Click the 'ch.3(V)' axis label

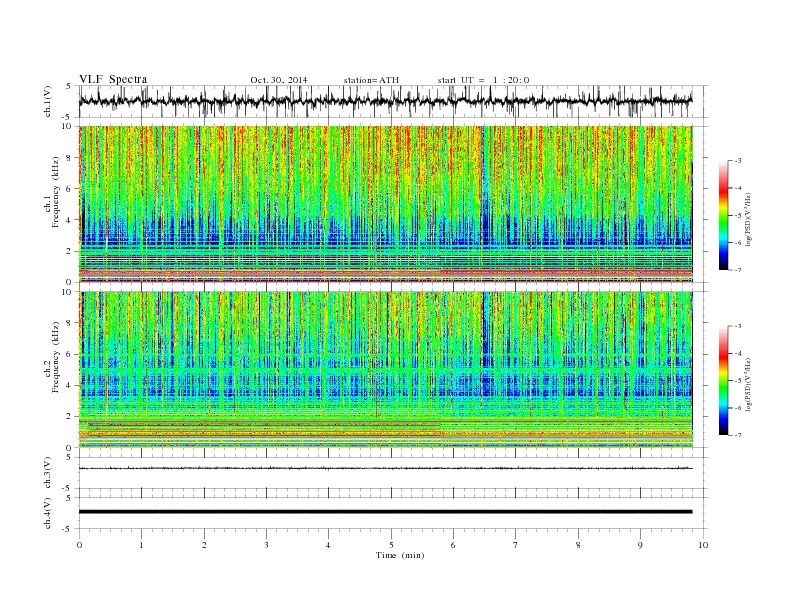48,473
